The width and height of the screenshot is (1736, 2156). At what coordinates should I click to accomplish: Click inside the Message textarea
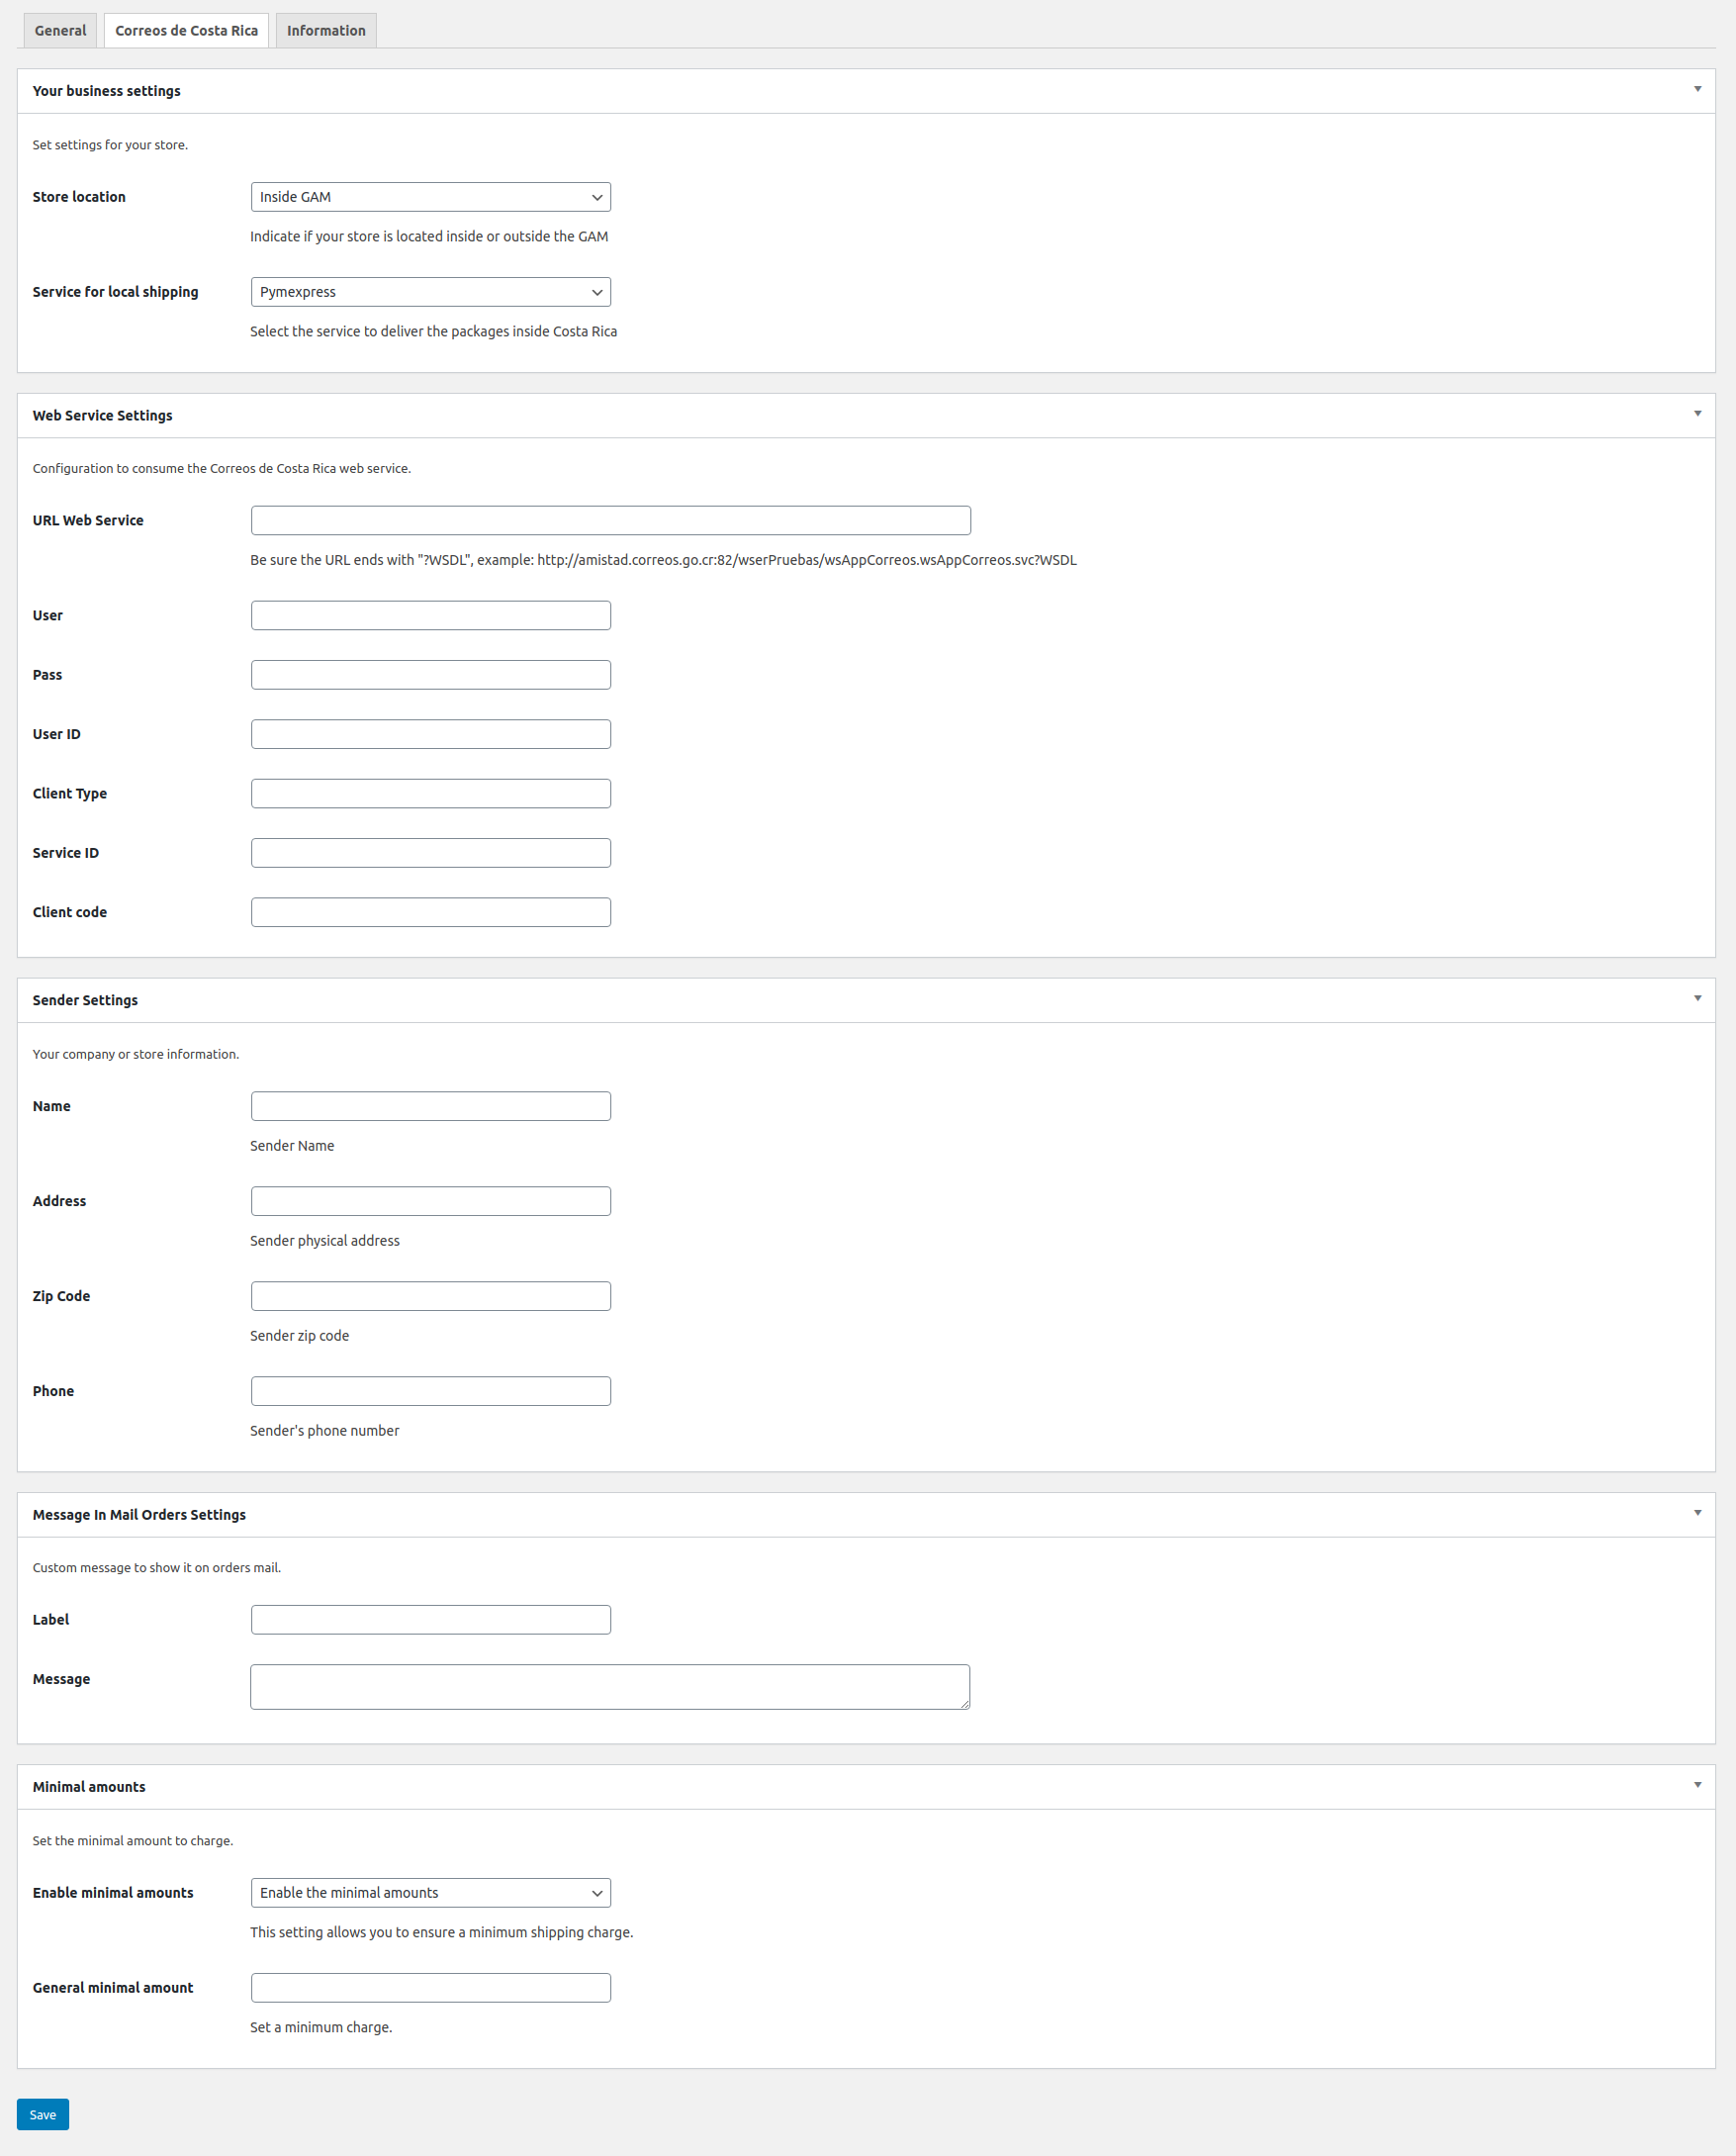coord(610,1687)
